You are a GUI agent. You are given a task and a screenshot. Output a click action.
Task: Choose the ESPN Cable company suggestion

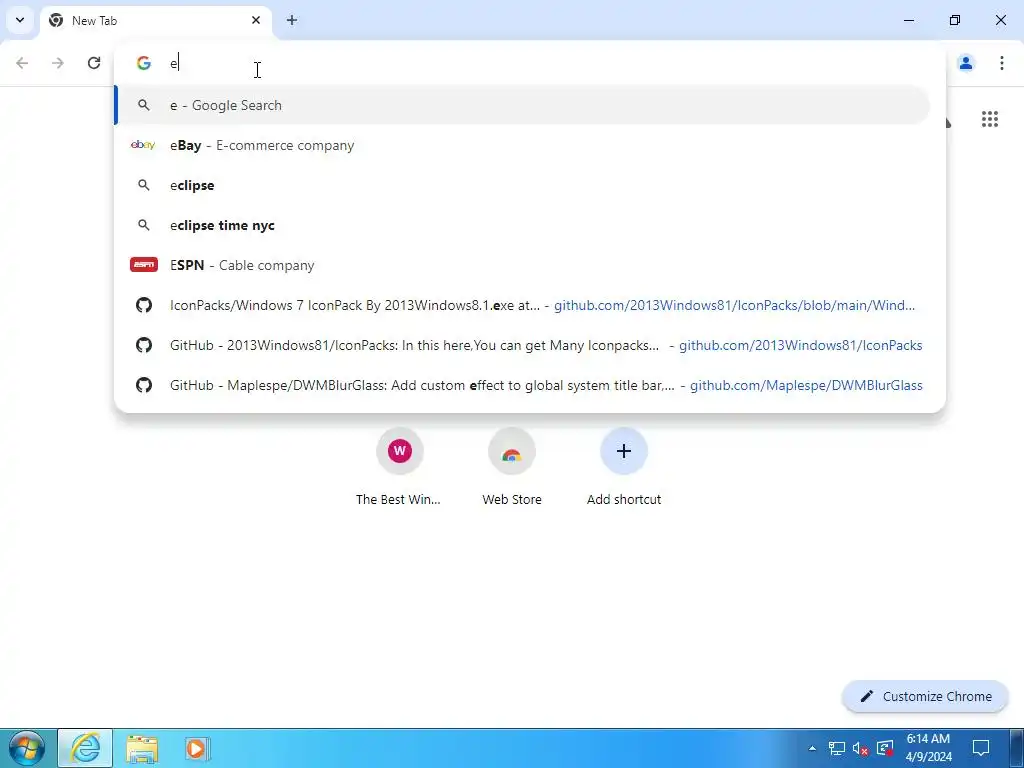[522, 265]
